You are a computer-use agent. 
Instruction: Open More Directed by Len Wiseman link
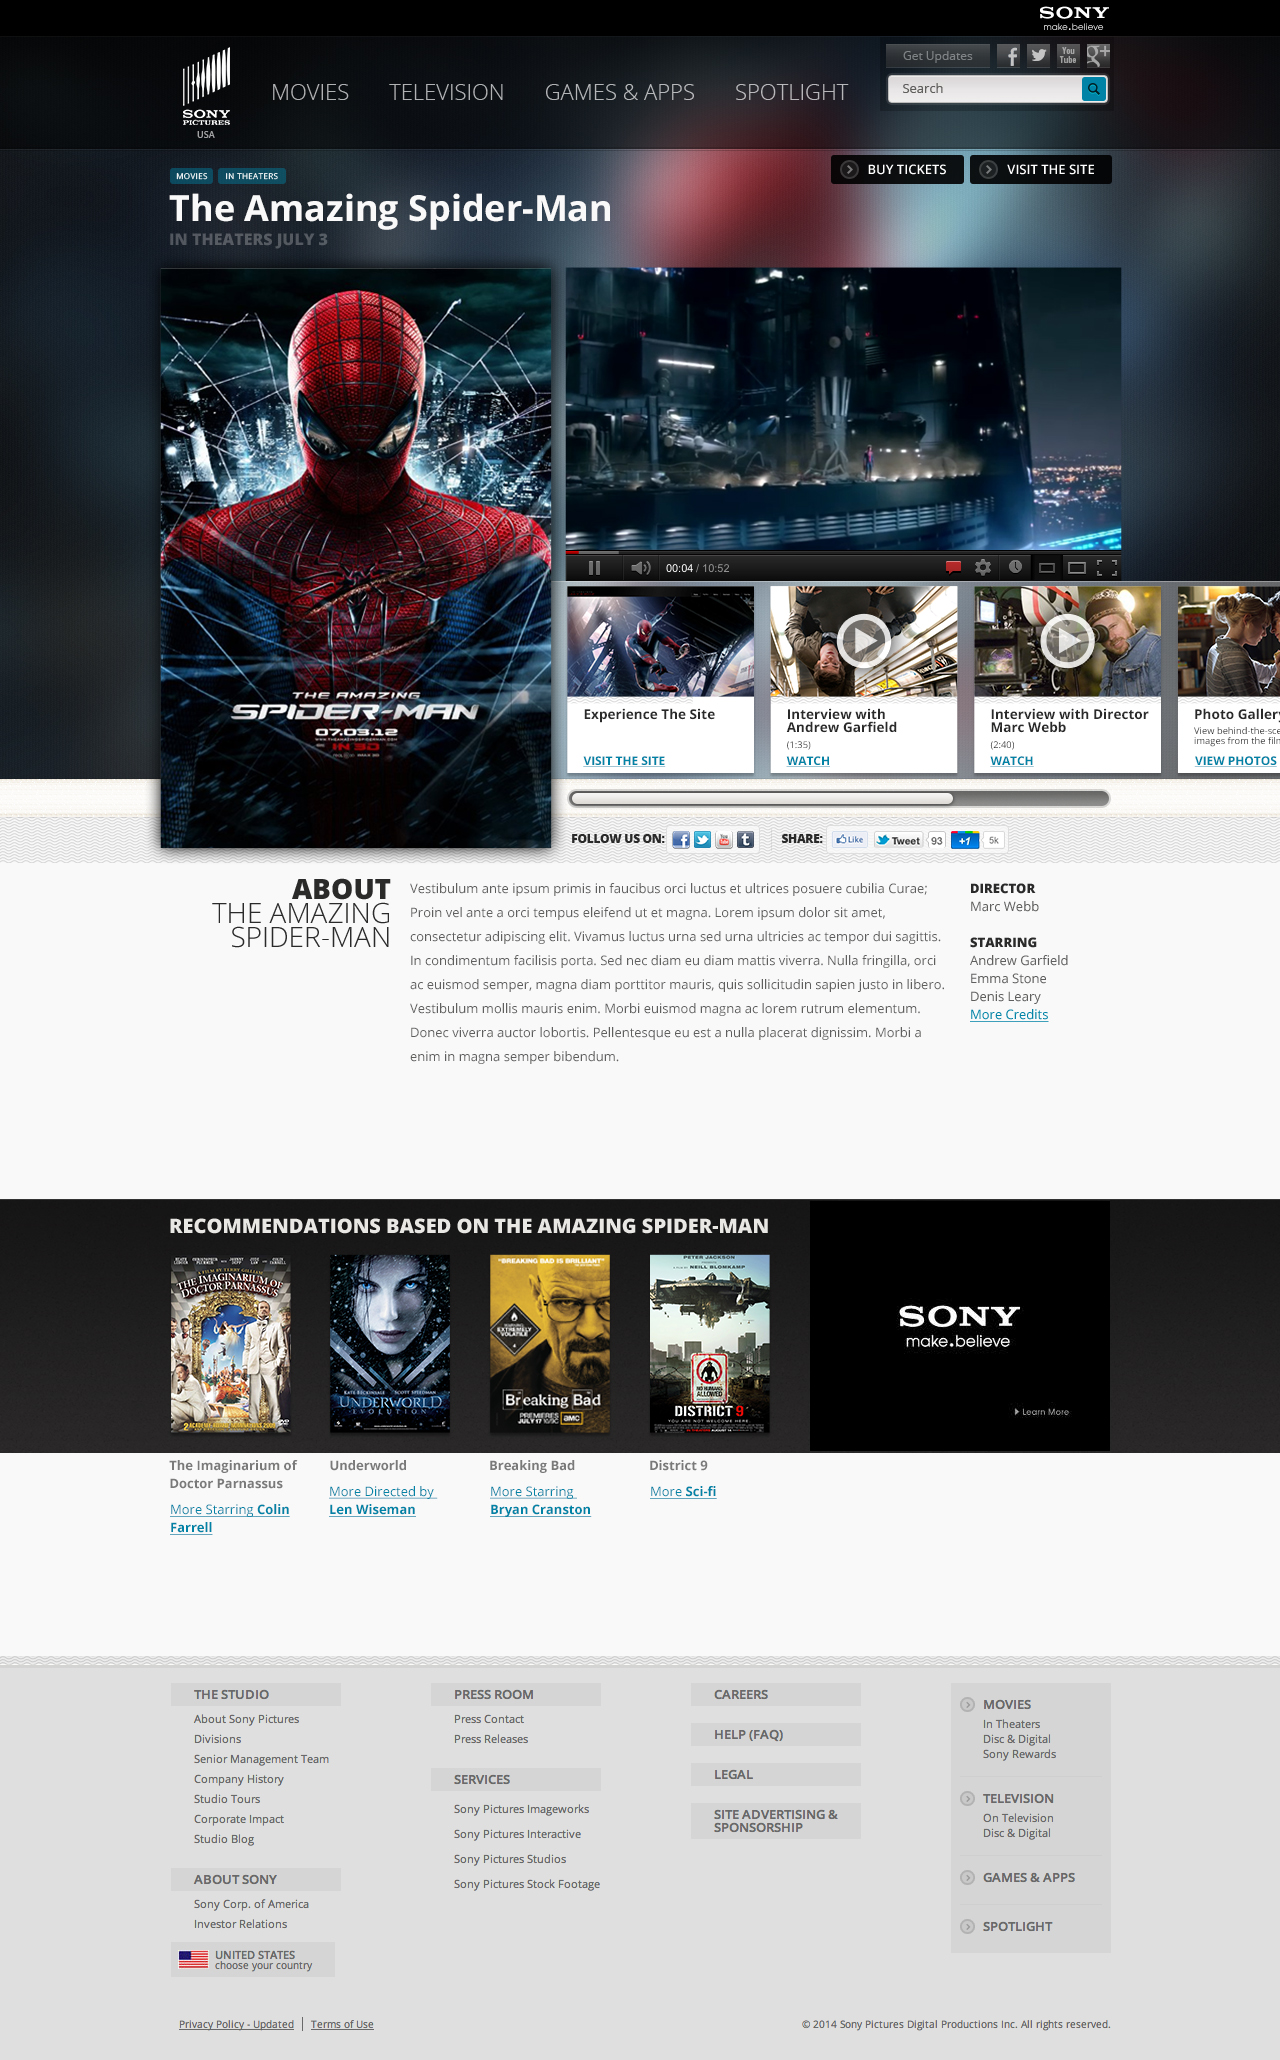point(382,1500)
